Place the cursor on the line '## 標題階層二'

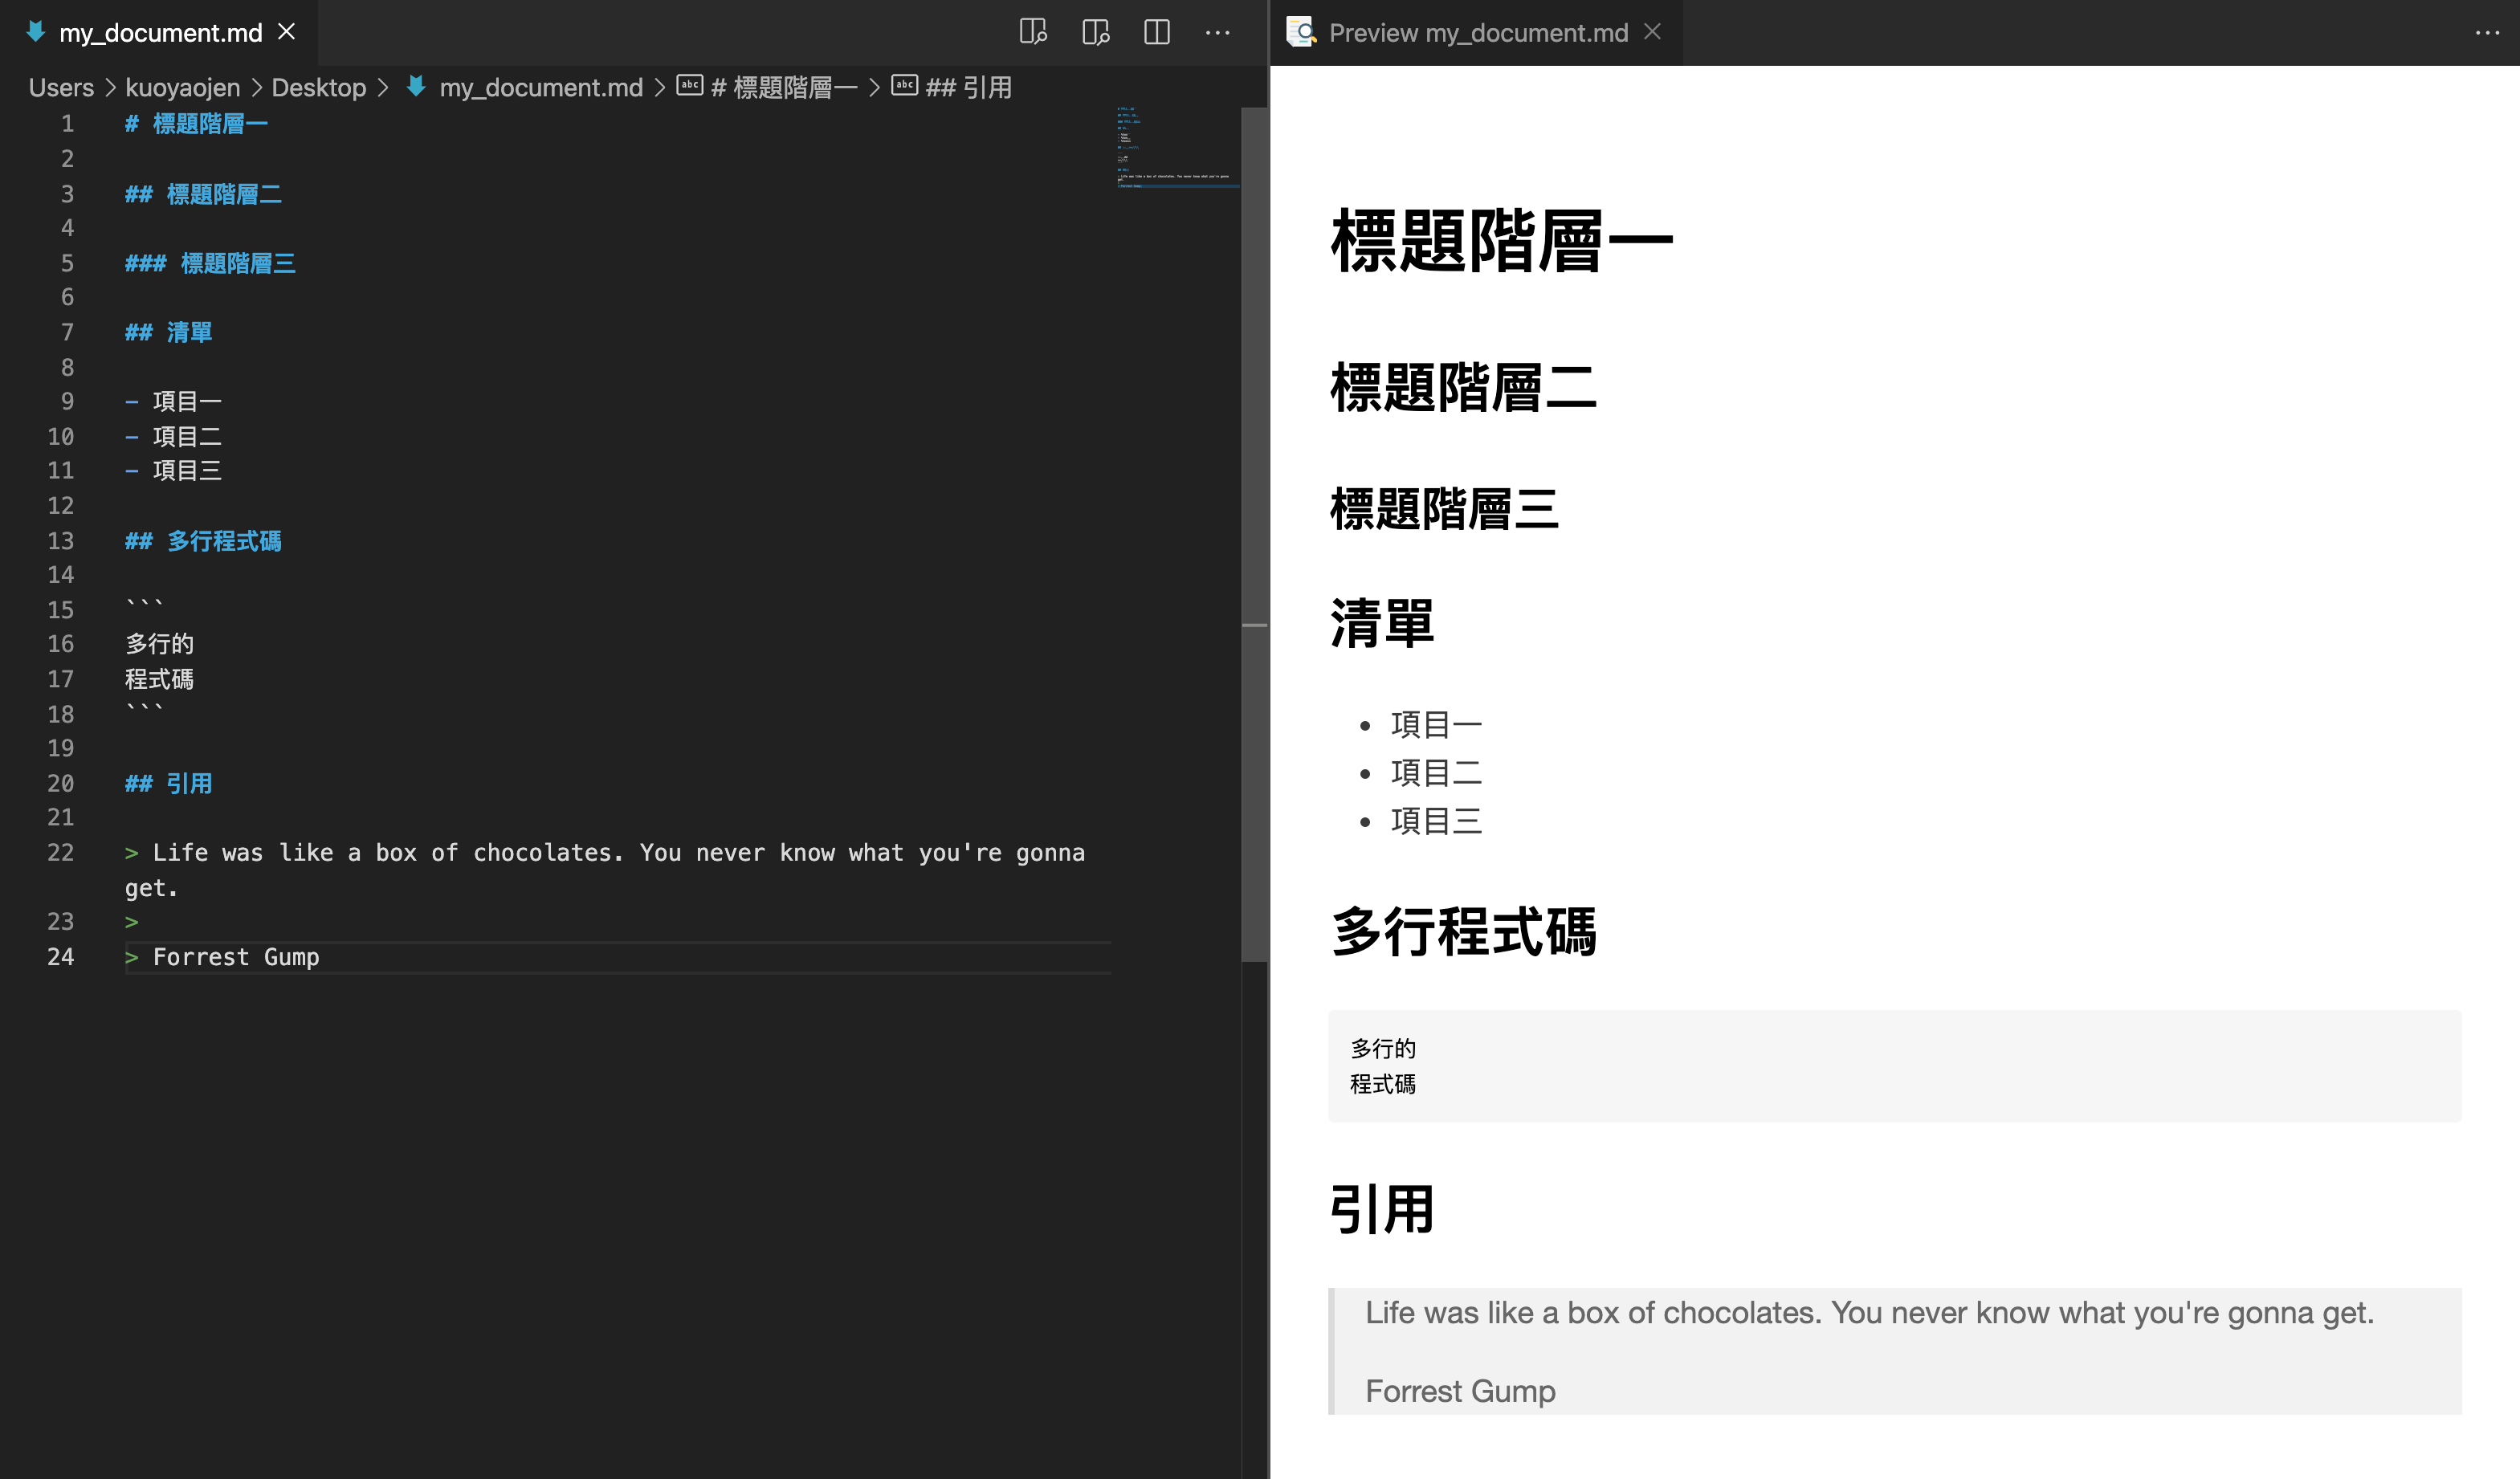point(203,194)
